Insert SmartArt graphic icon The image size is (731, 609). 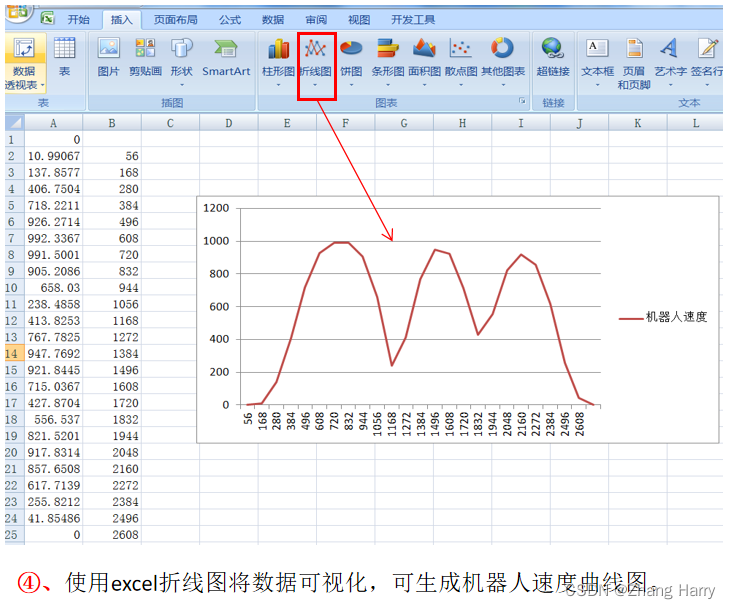(226, 48)
